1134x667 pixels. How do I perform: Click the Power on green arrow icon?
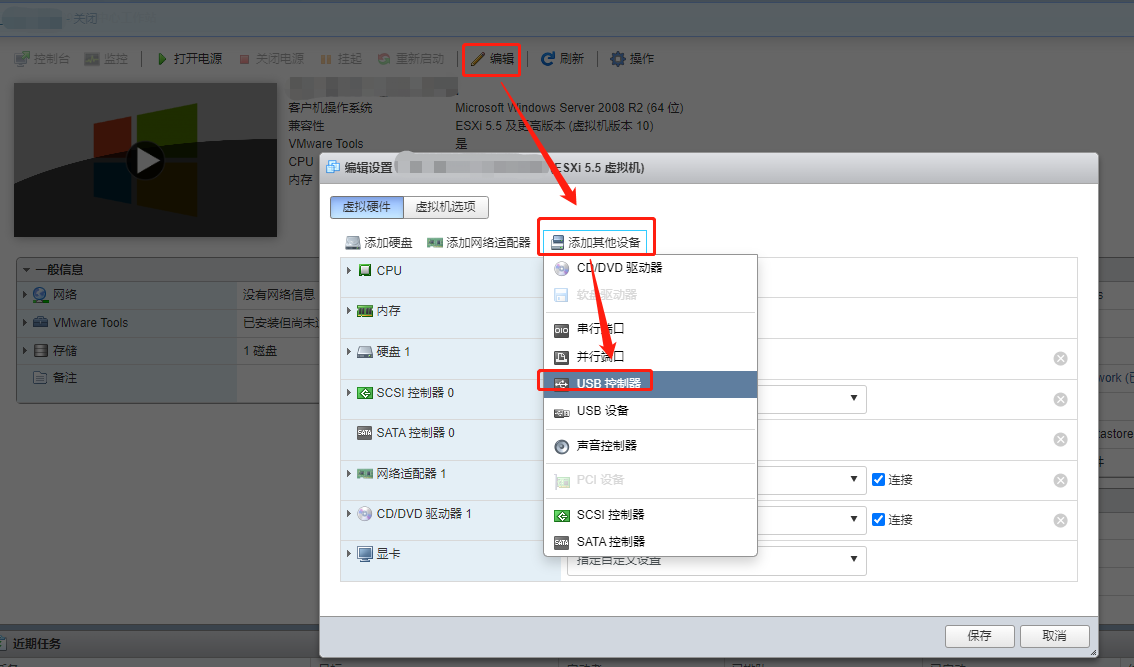click(x=162, y=59)
